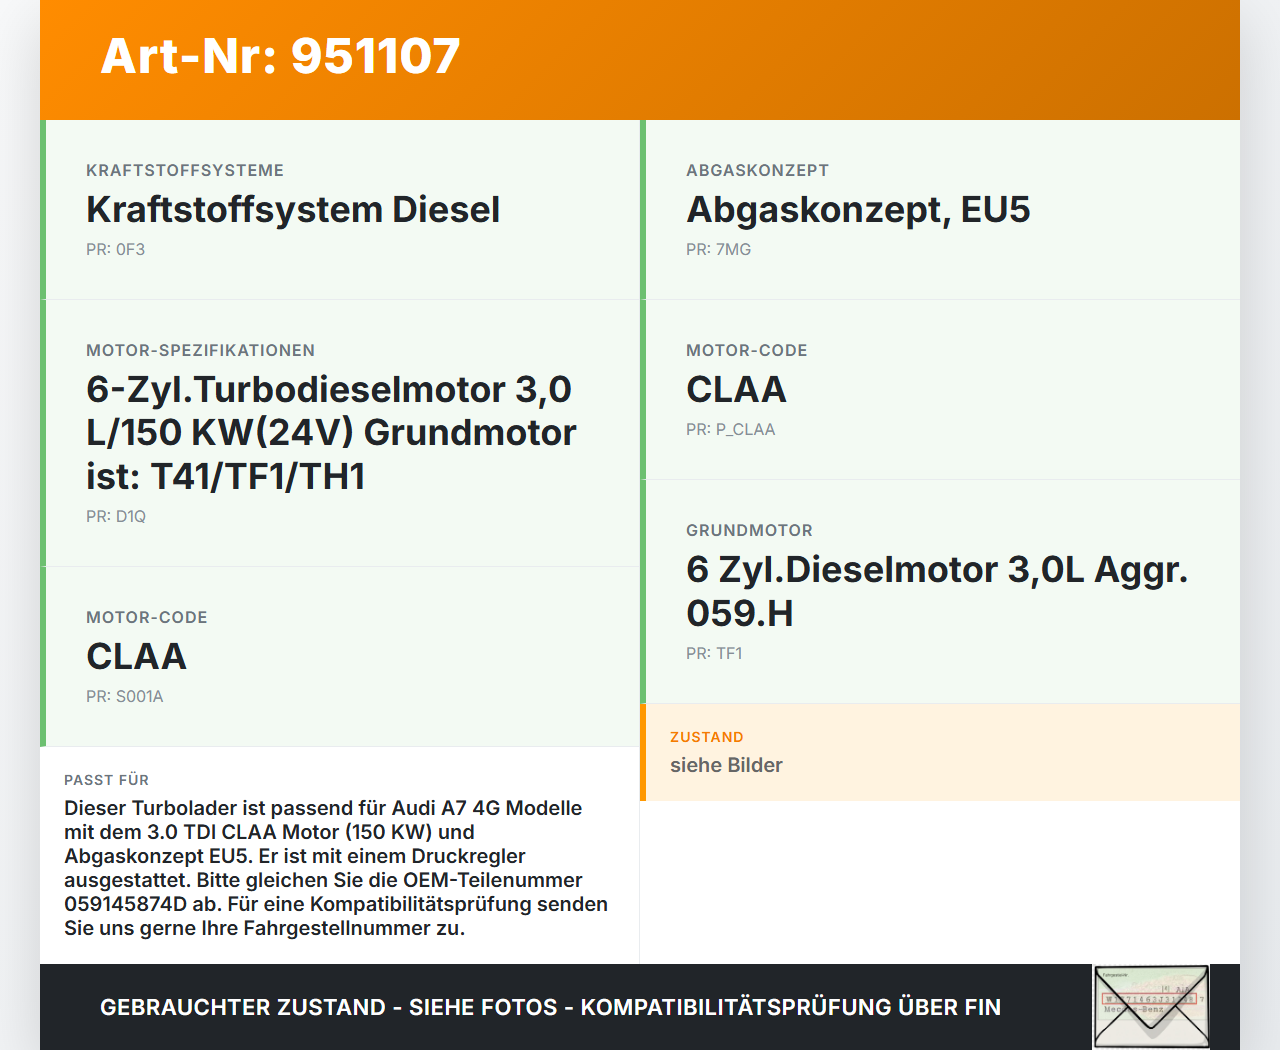This screenshot has height=1050, width=1280.
Task: Click the PR: 7MG code
Action: coord(718,250)
